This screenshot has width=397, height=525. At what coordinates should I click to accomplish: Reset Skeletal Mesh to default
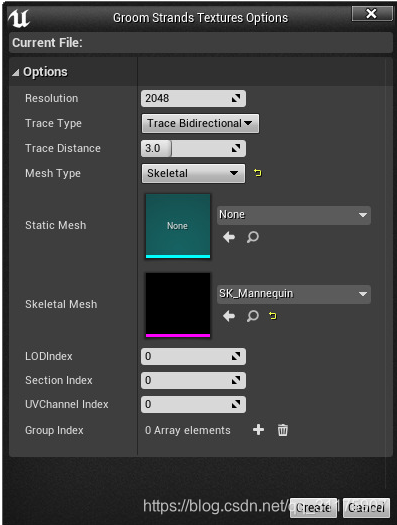(x=273, y=315)
